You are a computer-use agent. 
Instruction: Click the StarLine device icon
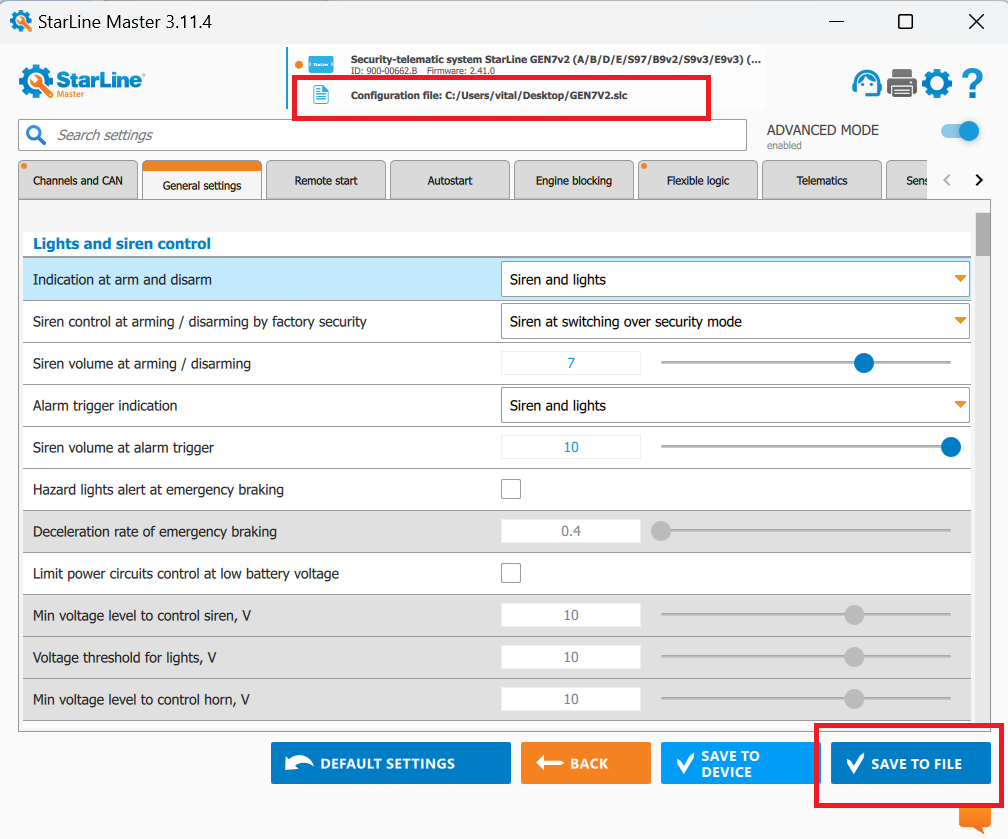[321, 64]
